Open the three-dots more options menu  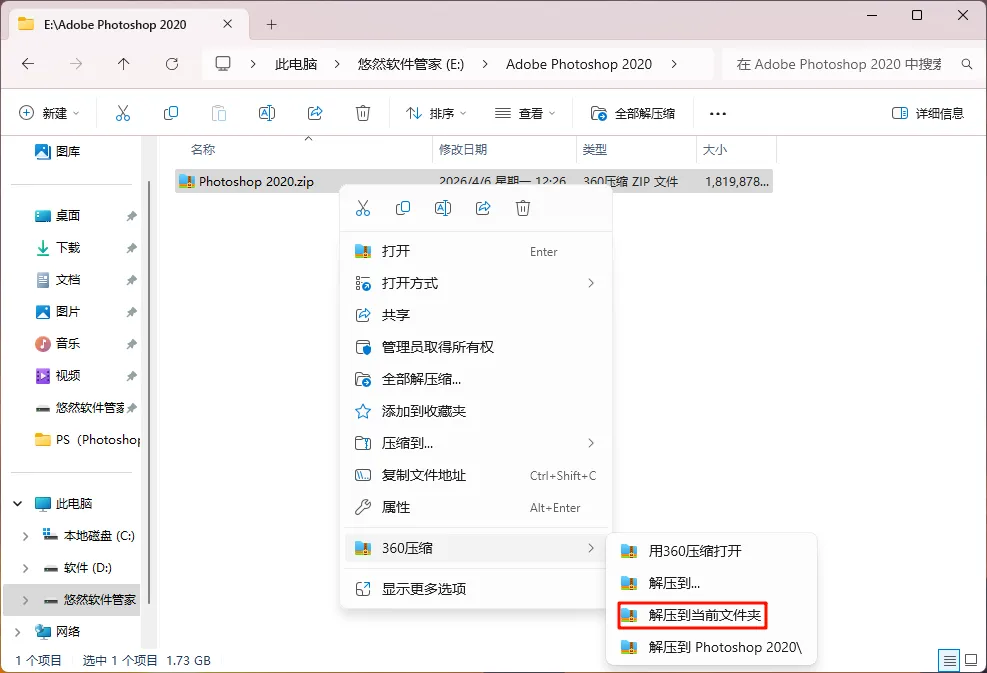(x=718, y=113)
